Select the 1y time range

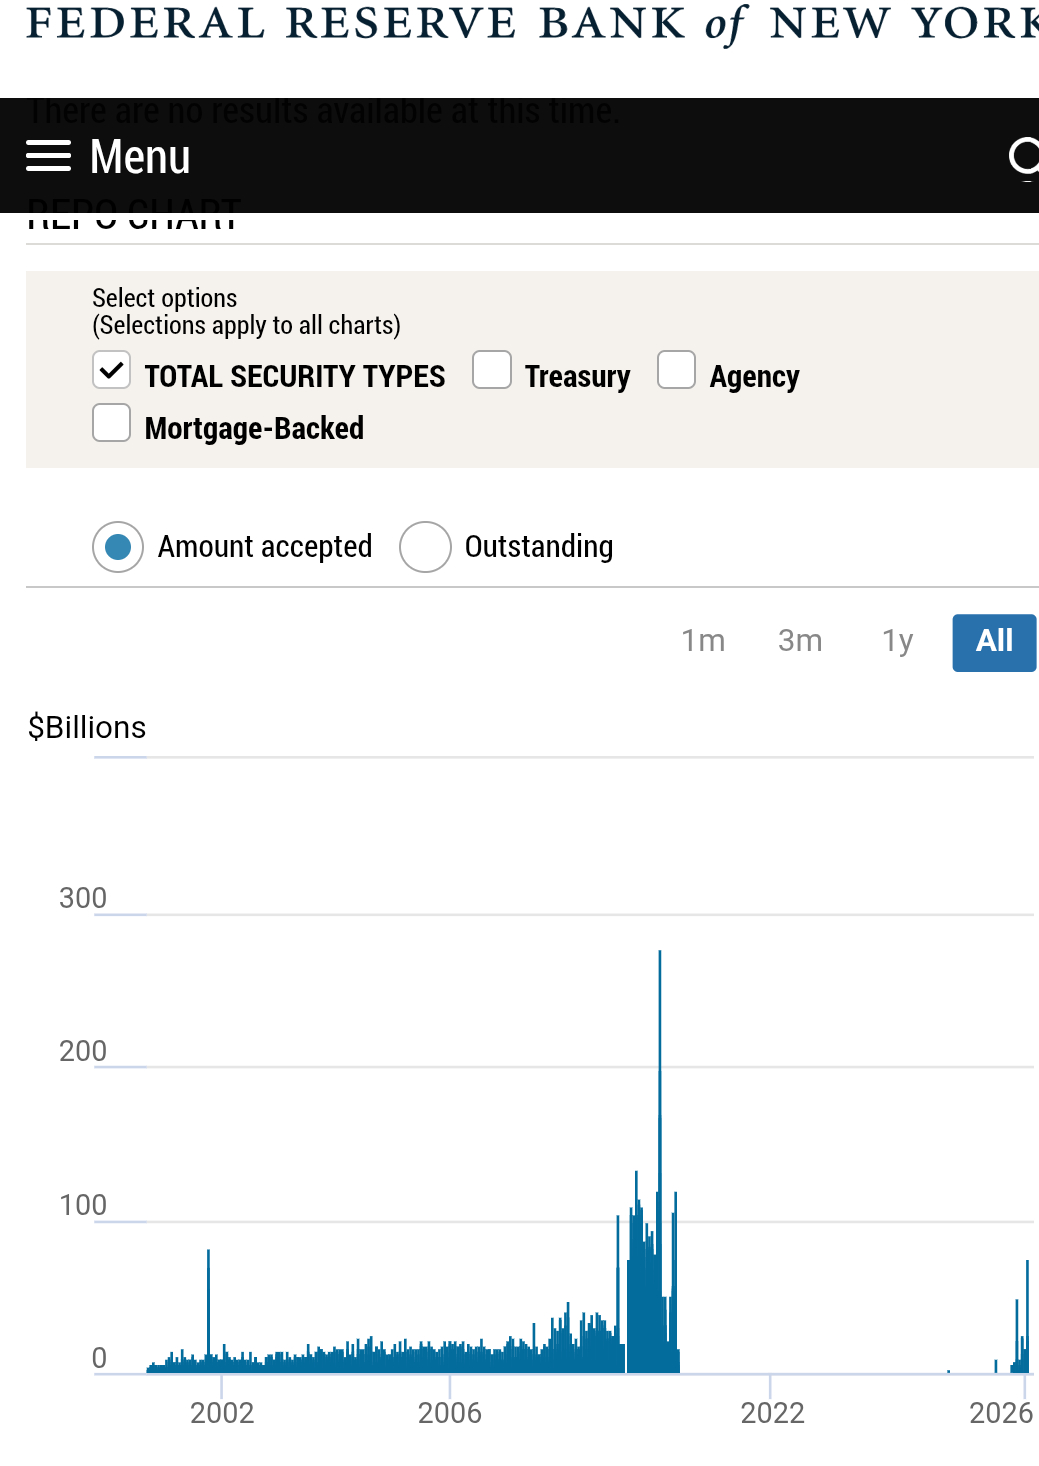point(897,641)
